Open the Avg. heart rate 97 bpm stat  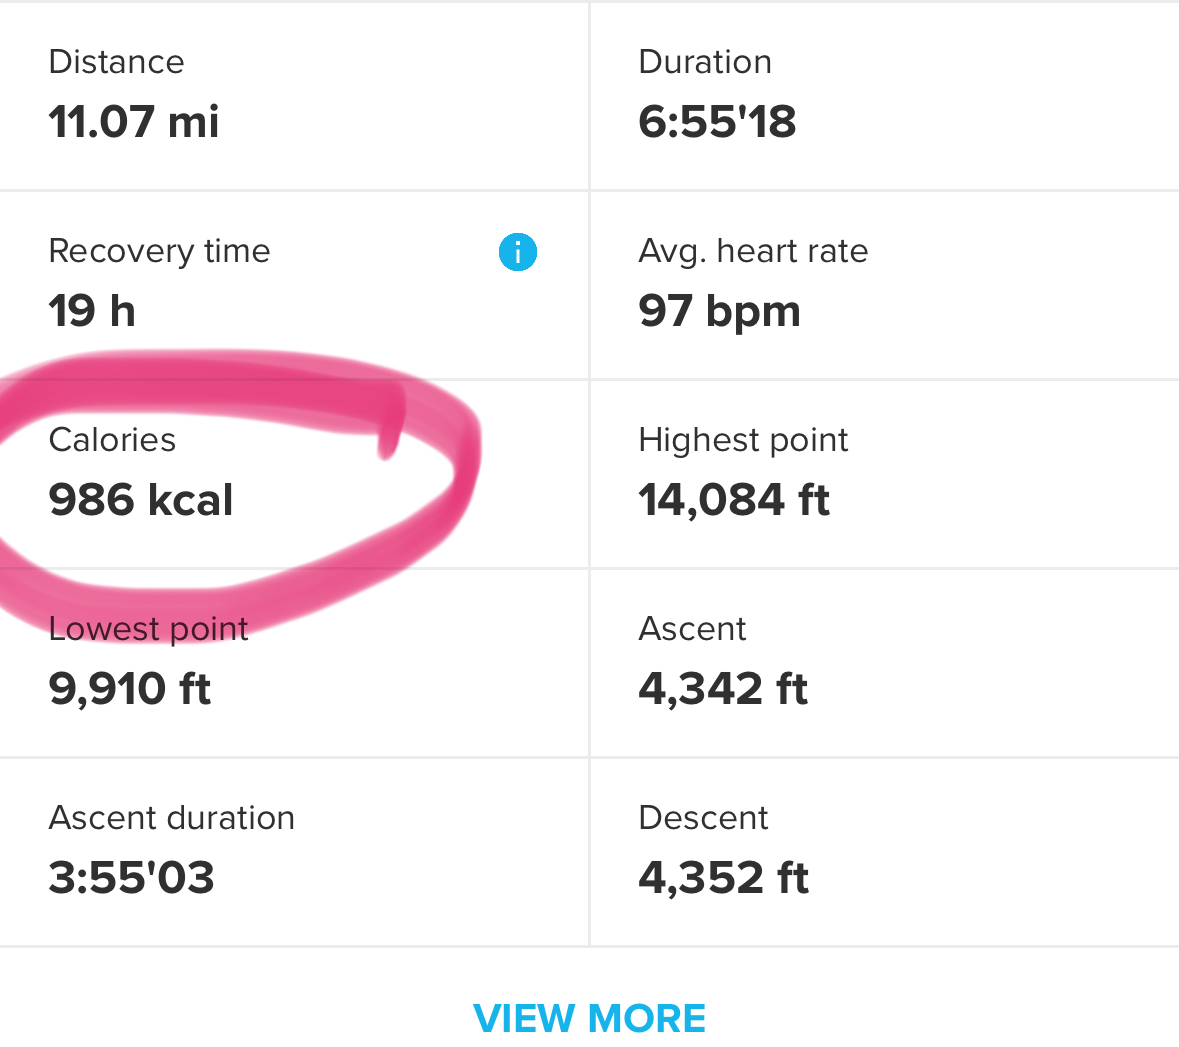pyautogui.click(x=885, y=285)
